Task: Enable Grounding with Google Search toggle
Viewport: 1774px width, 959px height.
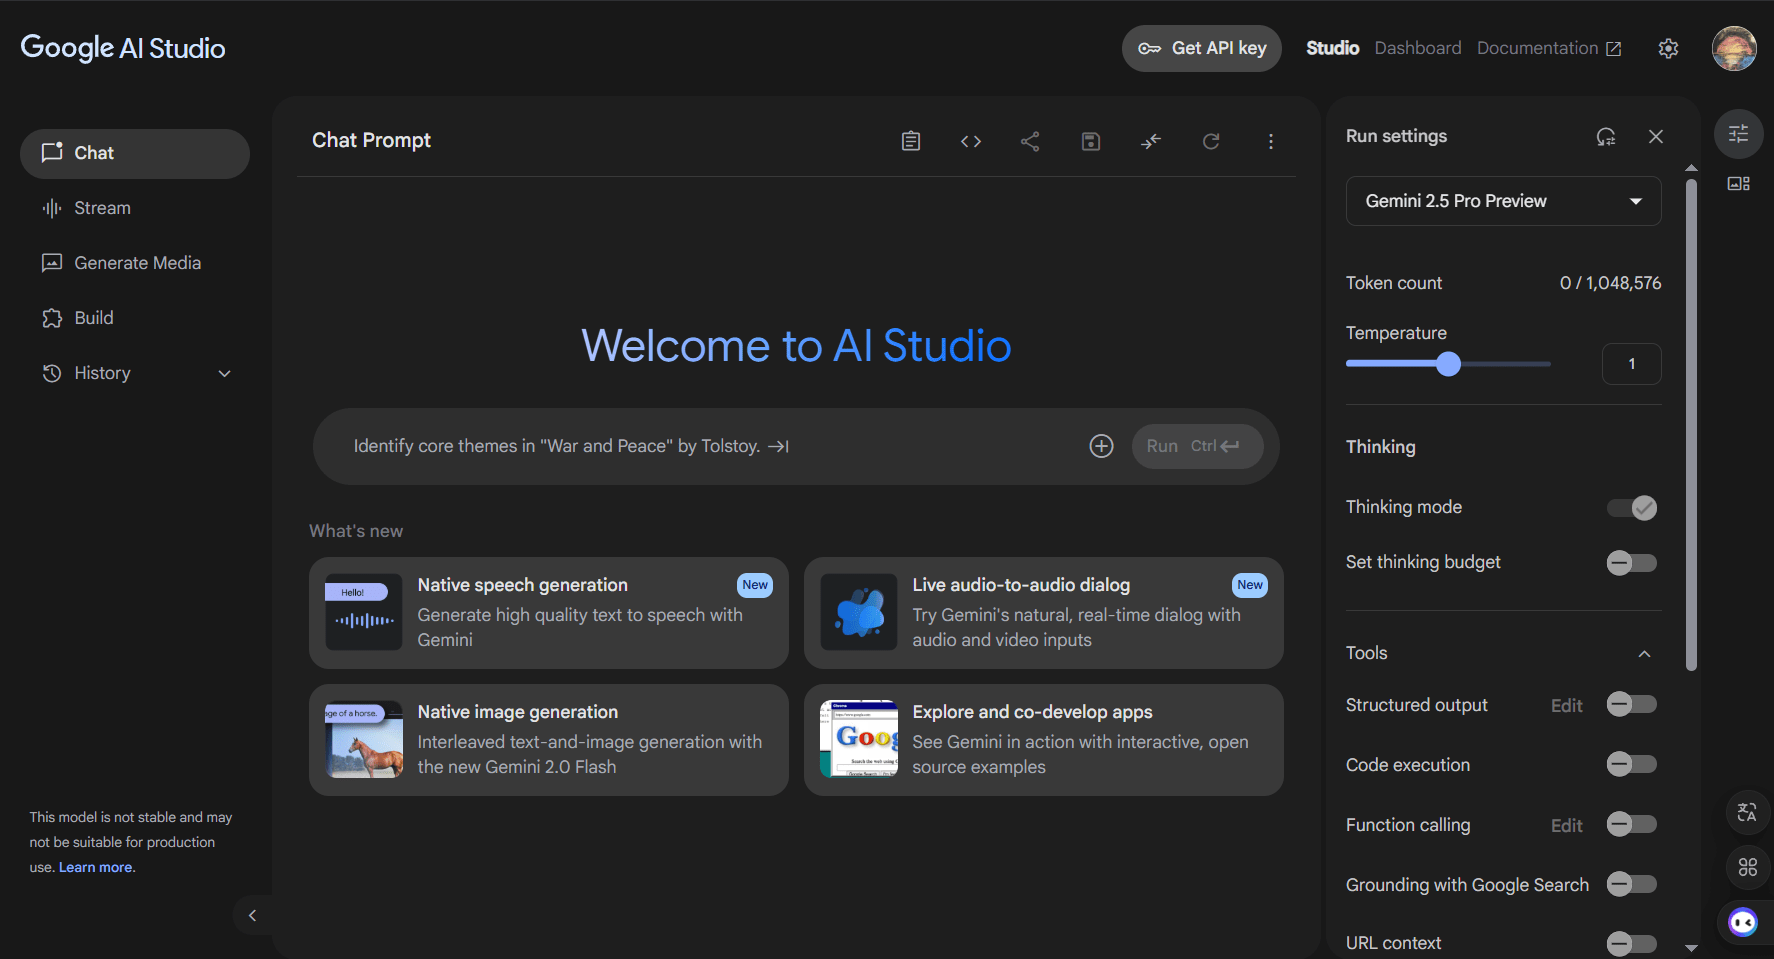Action: [1632, 885]
